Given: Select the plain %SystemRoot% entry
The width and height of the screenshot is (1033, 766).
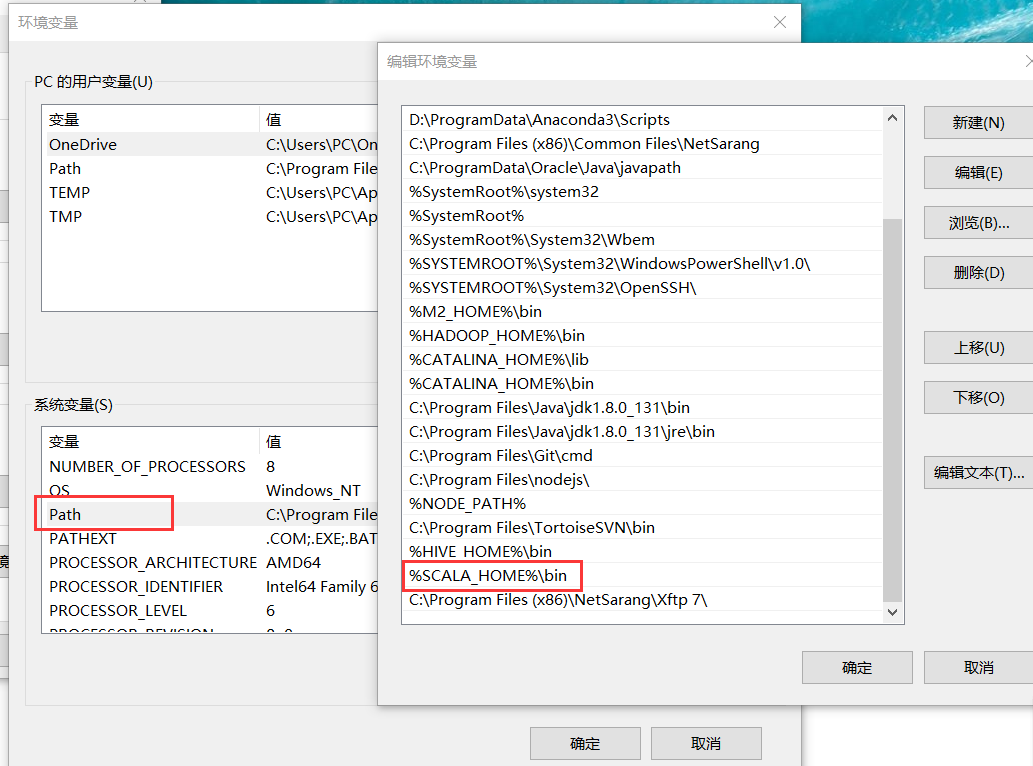Looking at the screenshot, I should tap(642, 215).
